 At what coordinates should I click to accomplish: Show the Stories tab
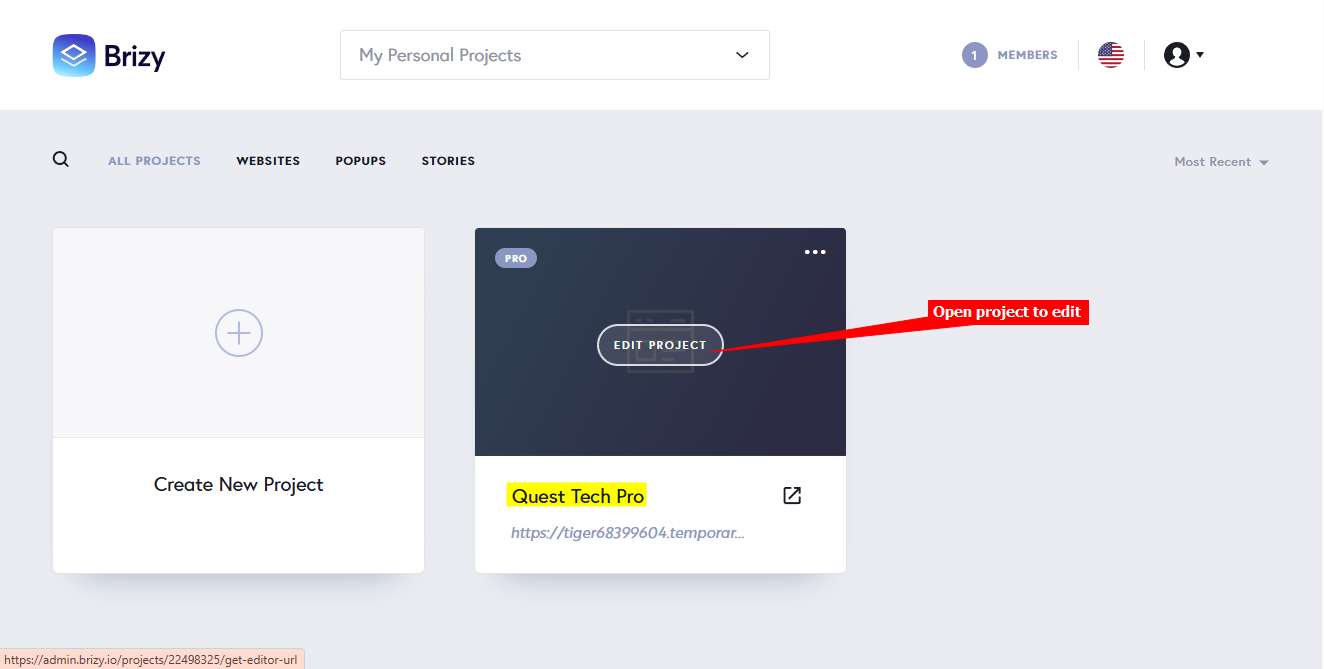pos(448,161)
